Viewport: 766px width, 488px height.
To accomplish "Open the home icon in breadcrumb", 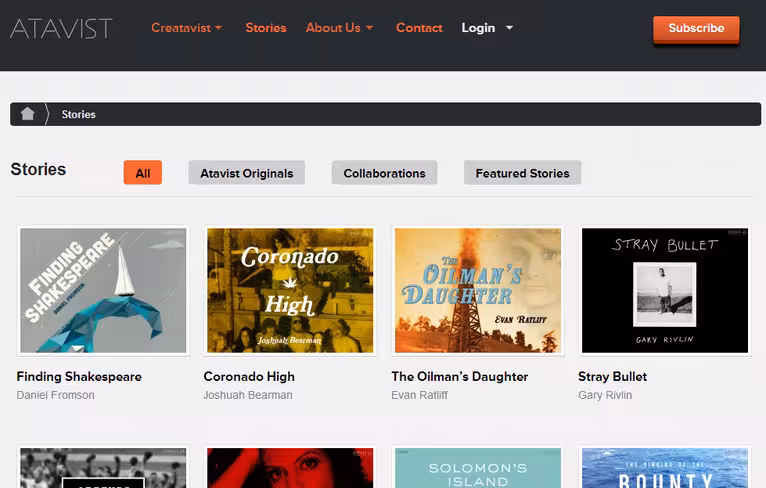I will [x=28, y=114].
